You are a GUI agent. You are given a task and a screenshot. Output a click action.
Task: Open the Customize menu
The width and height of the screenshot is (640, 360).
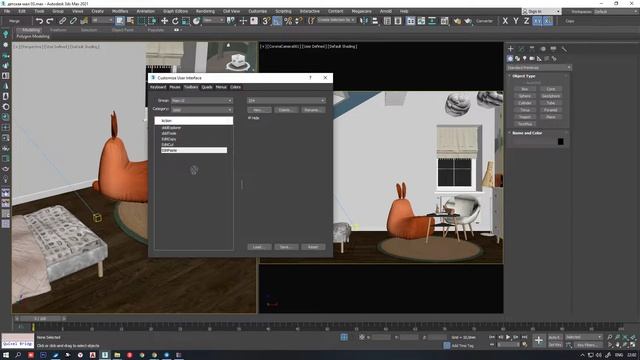click(x=258, y=11)
